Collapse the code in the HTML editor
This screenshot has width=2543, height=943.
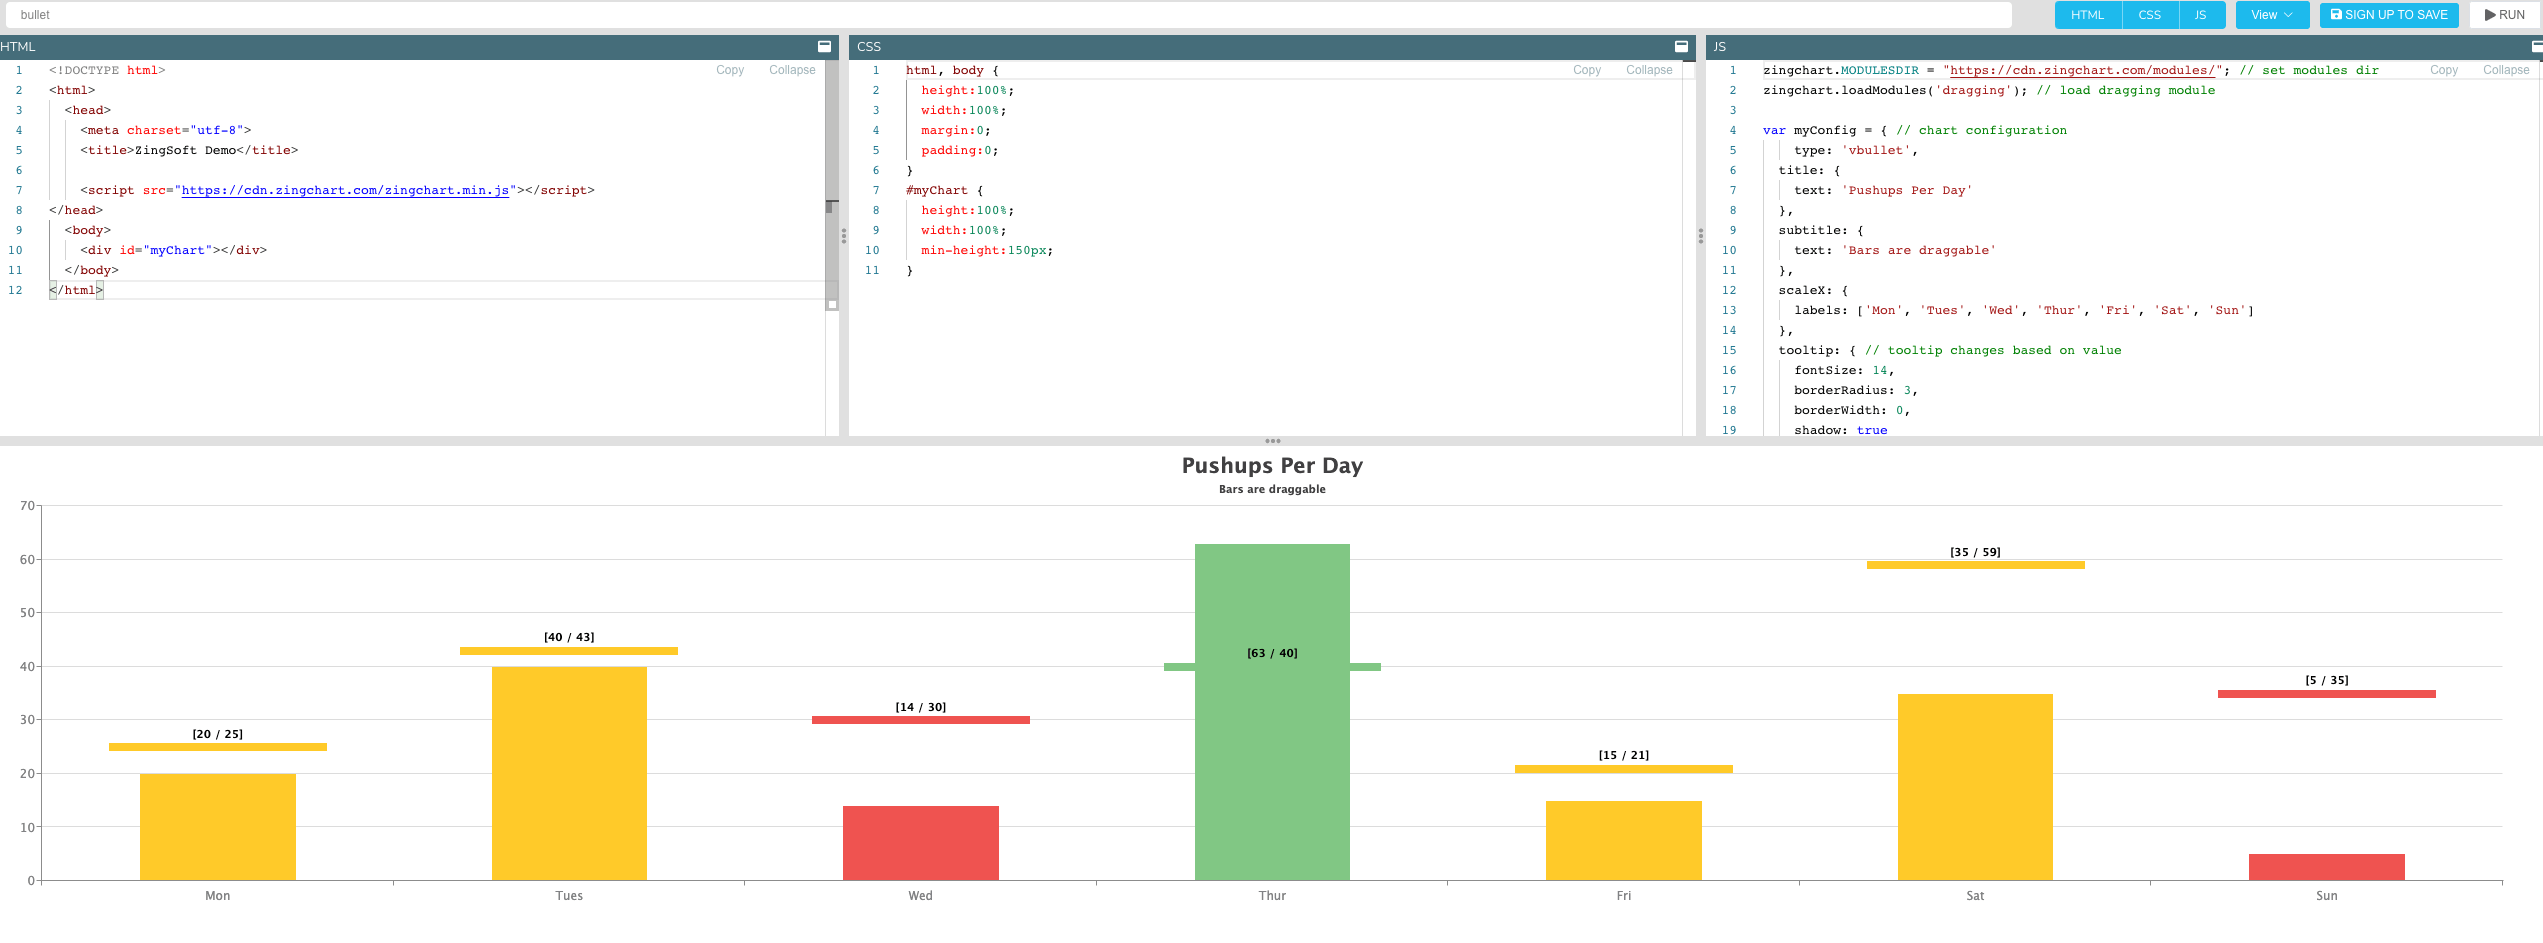pyautogui.click(x=791, y=70)
